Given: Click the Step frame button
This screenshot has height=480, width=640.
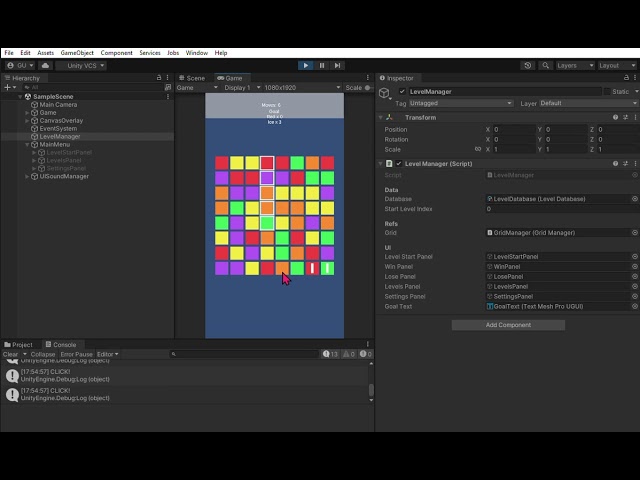Looking at the screenshot, I should [x=337, y=65].
